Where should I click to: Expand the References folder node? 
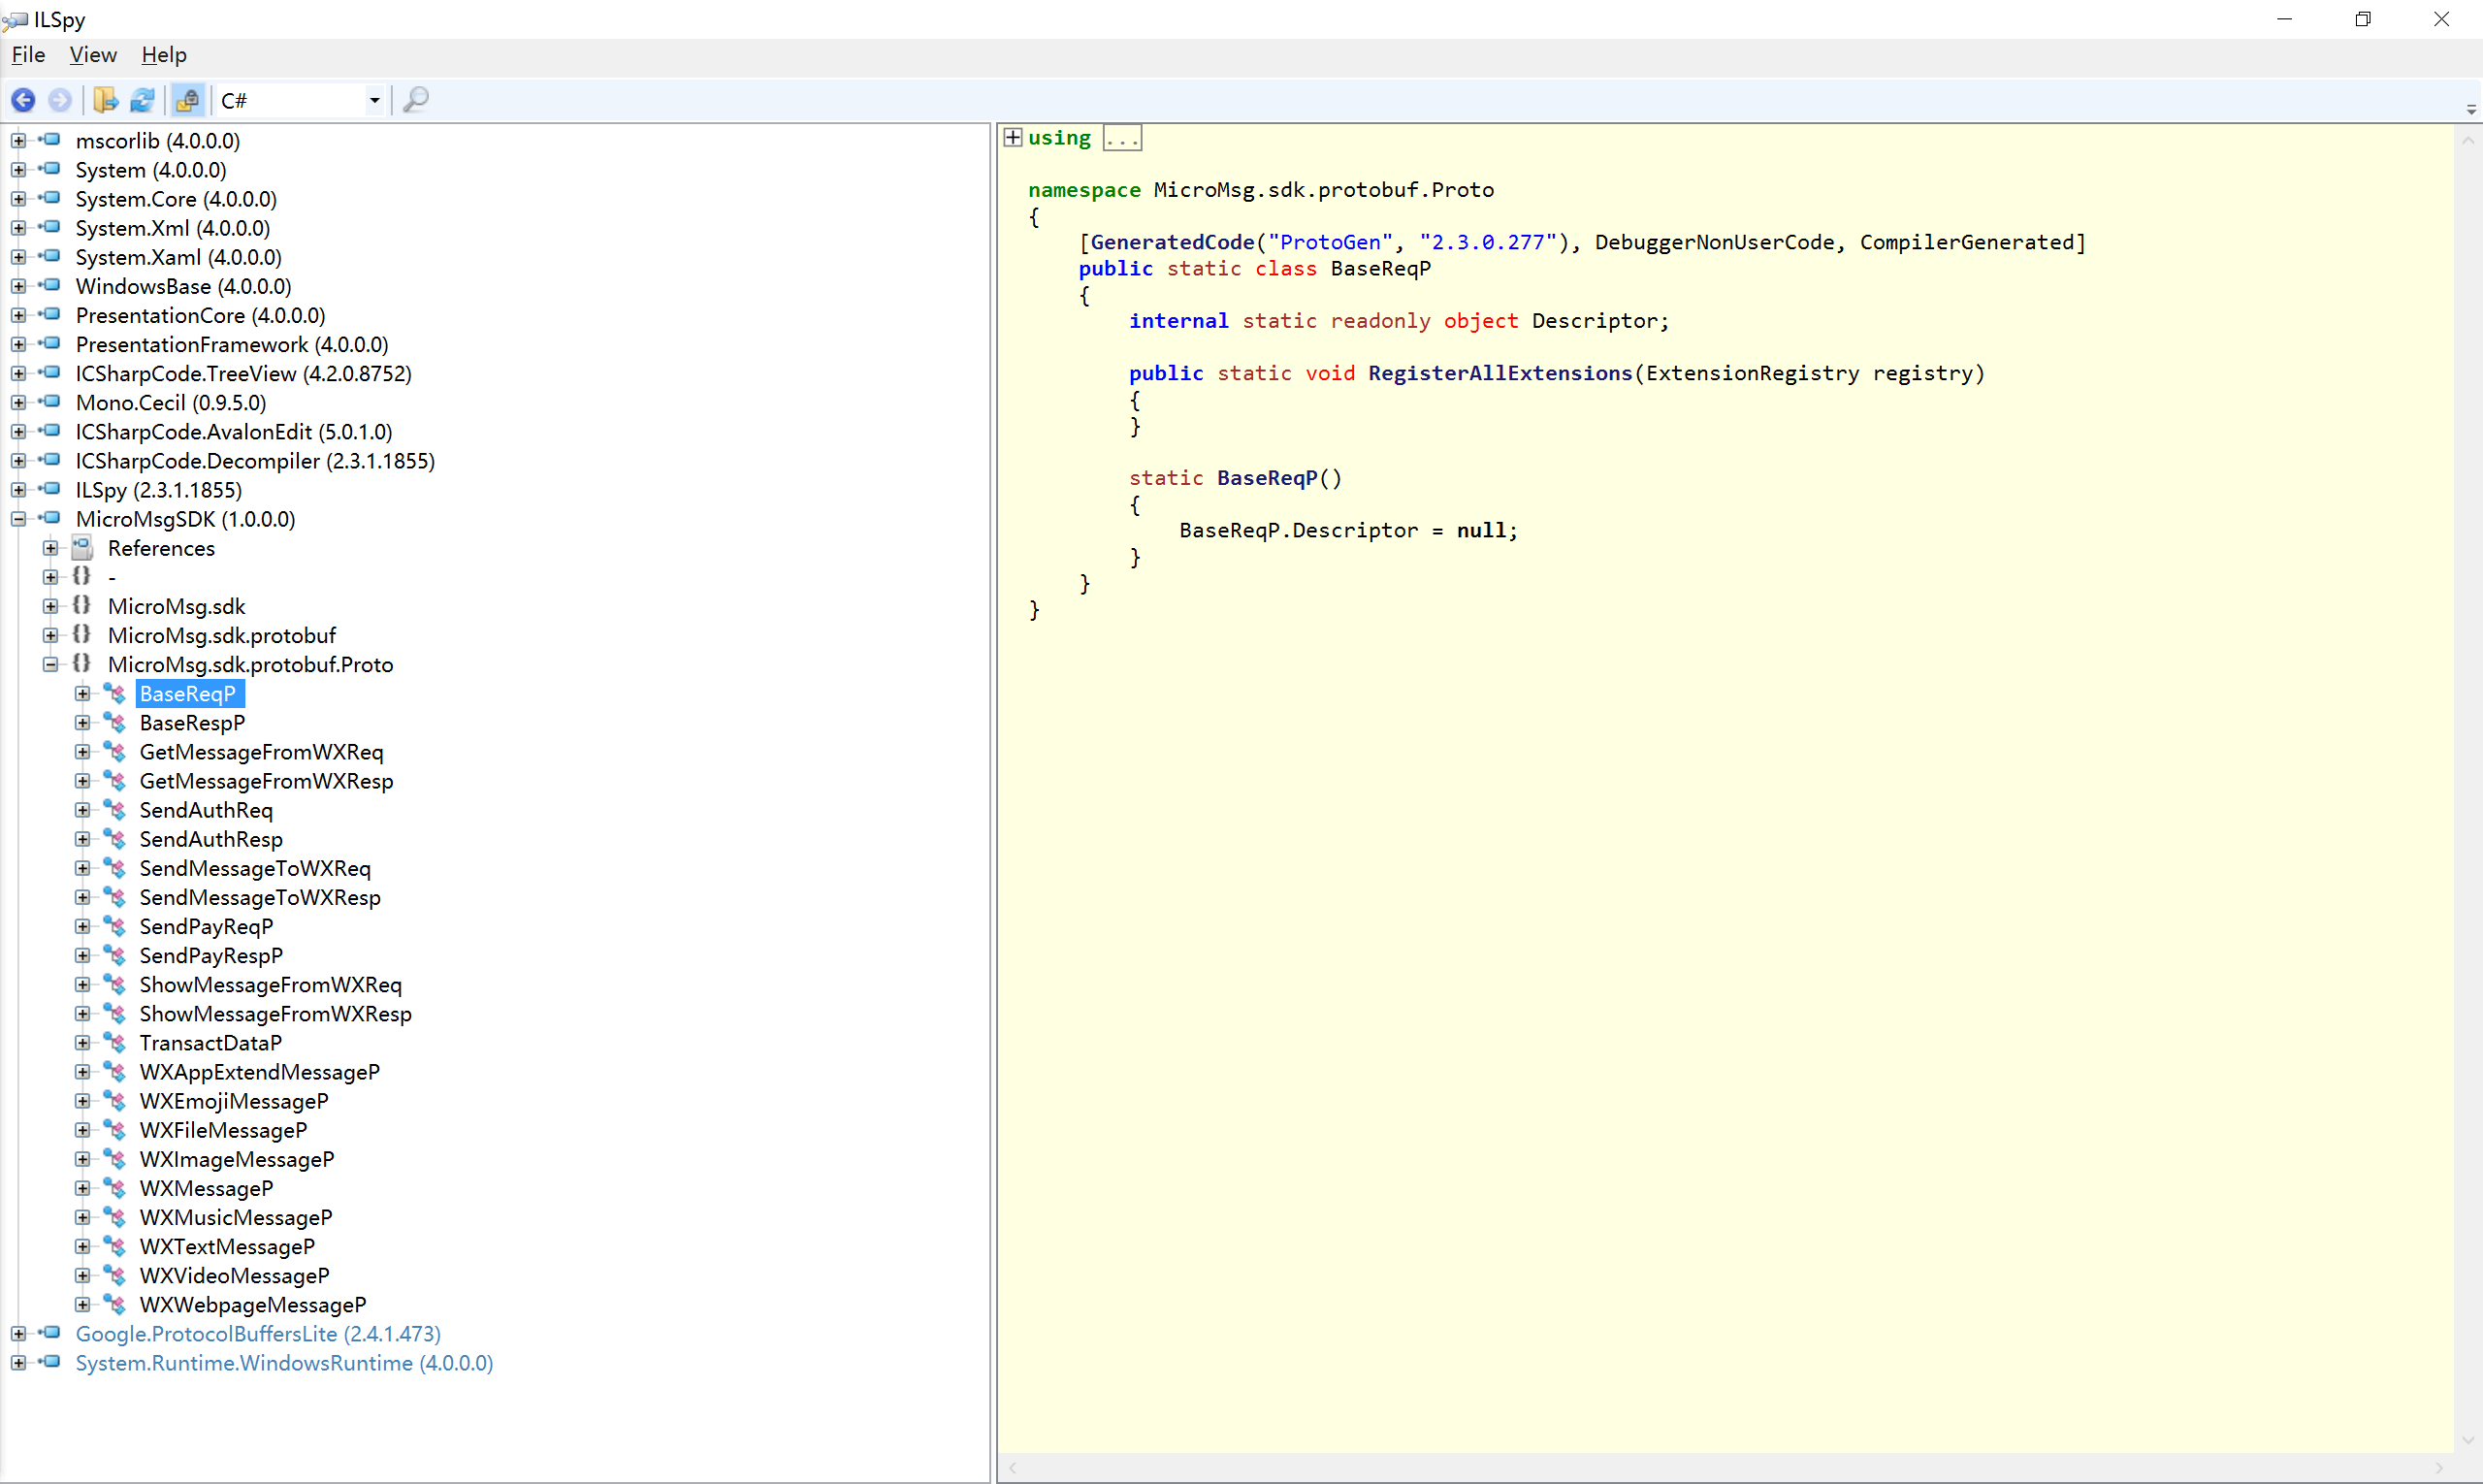50,548
